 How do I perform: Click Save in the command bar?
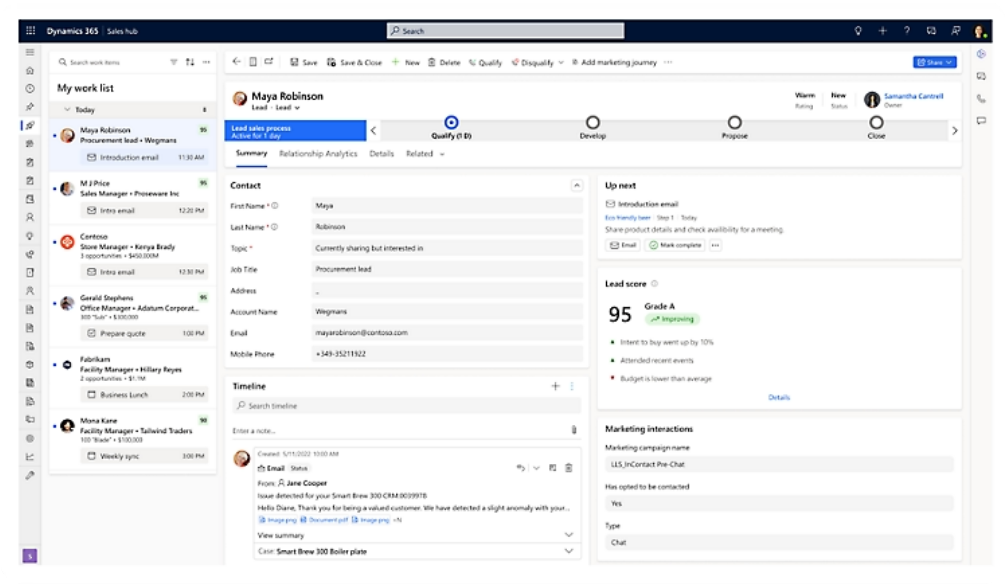(x=303, y=62)
